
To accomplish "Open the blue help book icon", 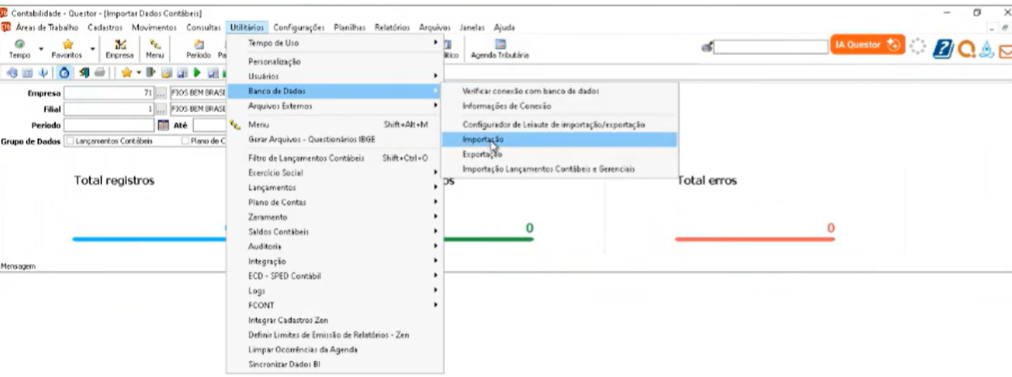I will pyautogui.click(x=943, y=48).
